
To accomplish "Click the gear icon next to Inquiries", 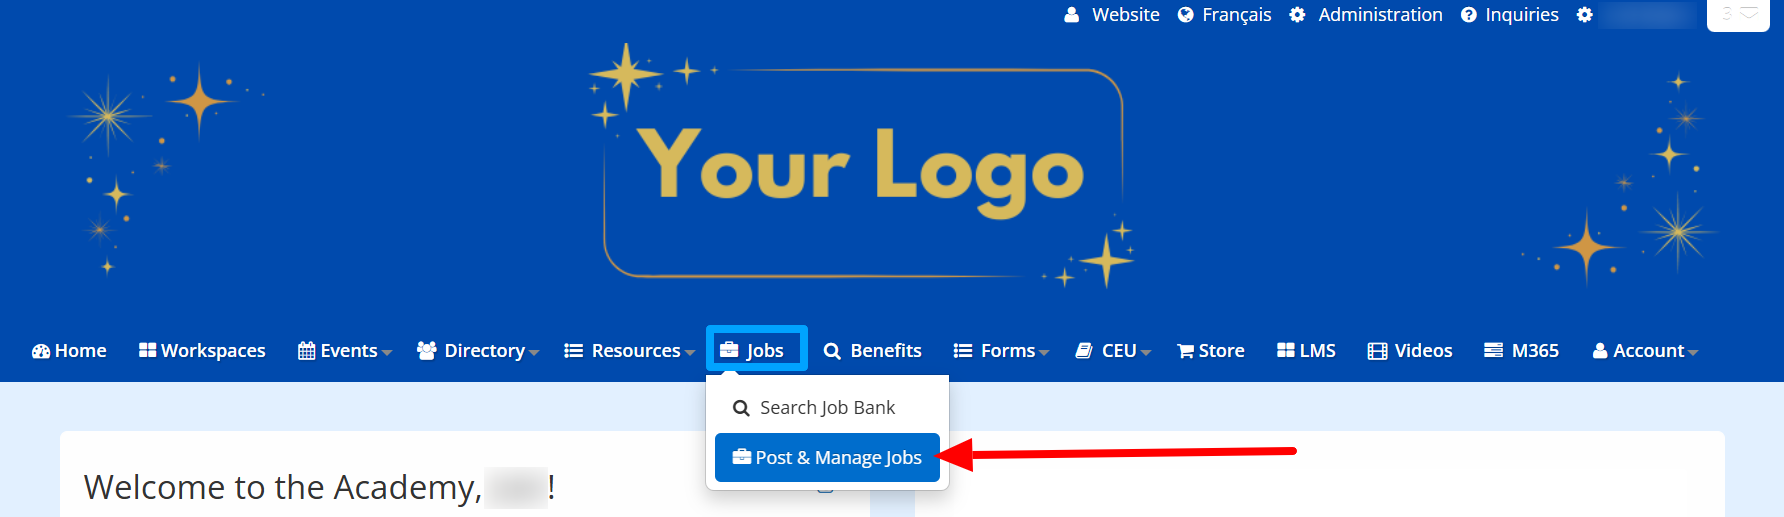I will click(1584, 15).
